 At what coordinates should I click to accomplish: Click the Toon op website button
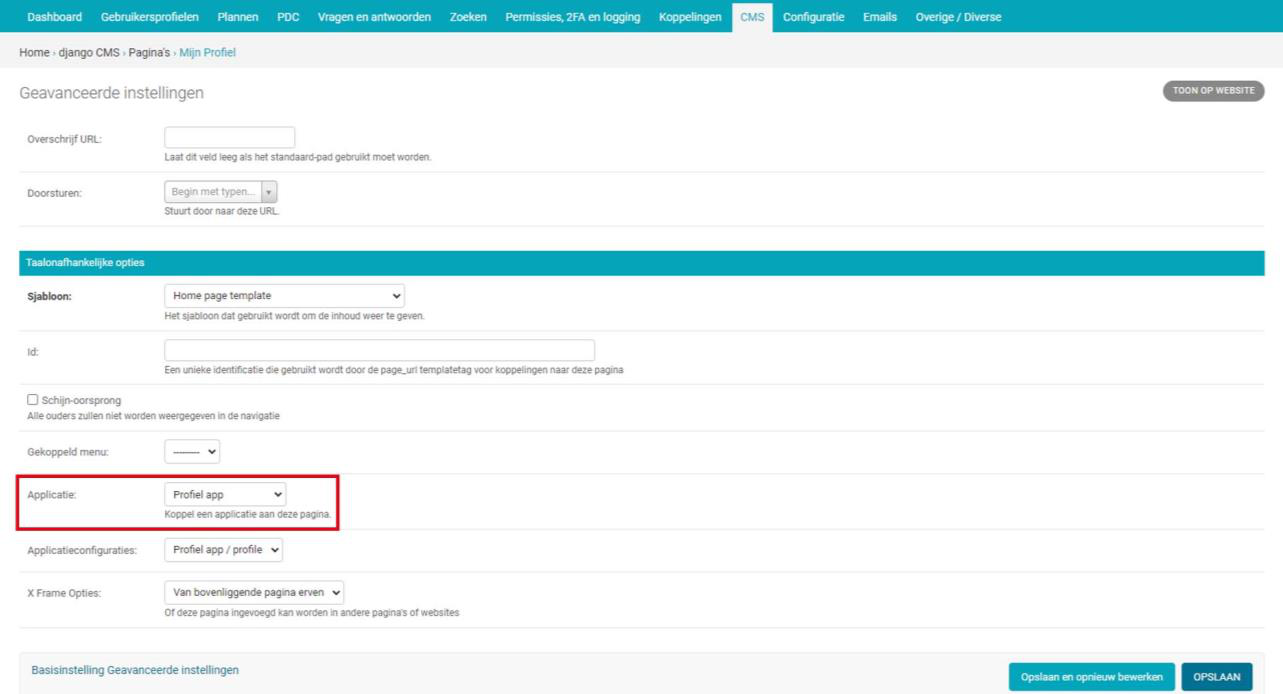point(1213,91)
